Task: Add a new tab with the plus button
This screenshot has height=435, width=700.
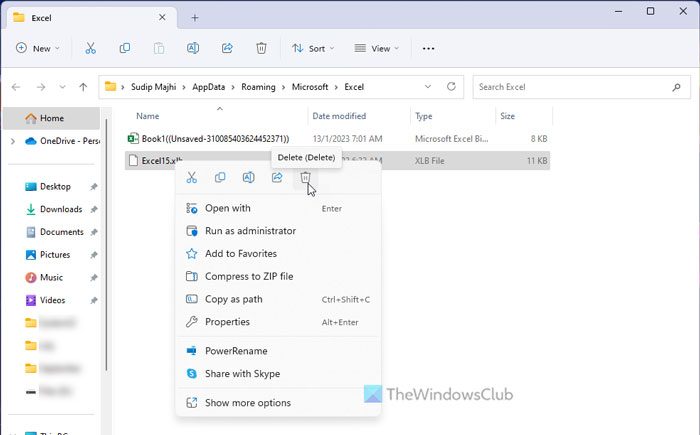Action: coord(195,18)
